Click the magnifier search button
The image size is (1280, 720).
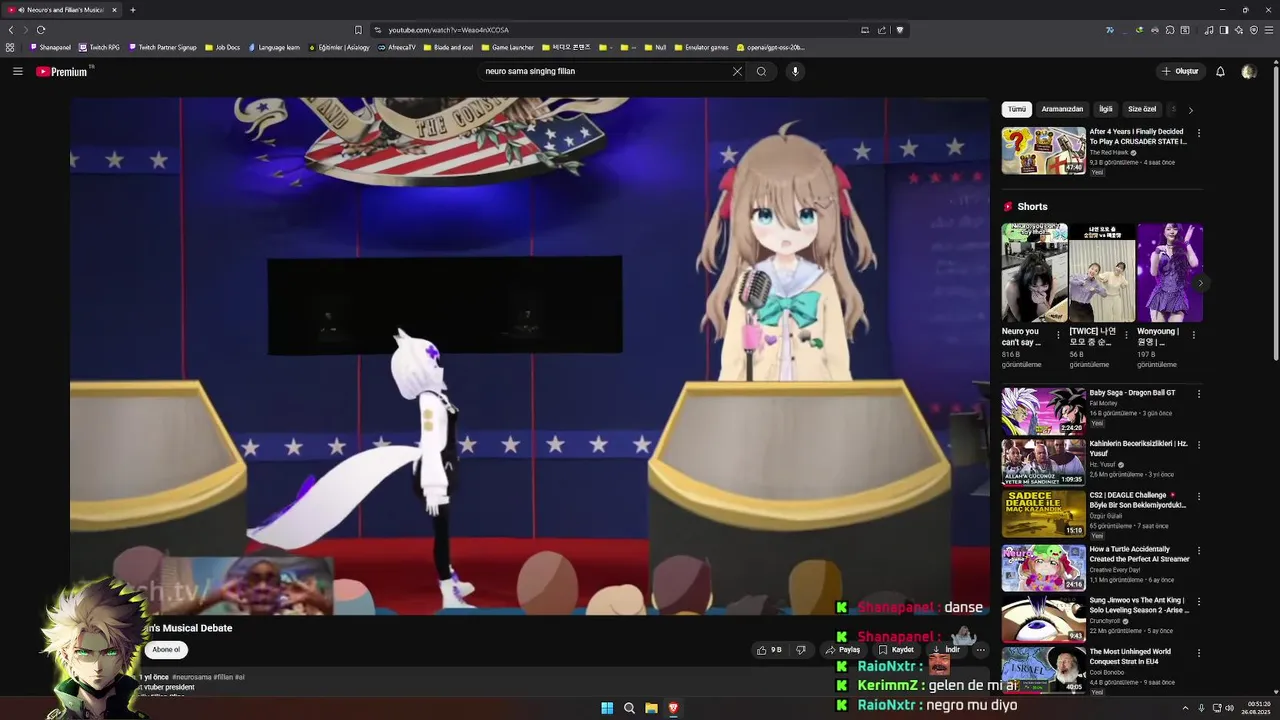coord(762,71)
